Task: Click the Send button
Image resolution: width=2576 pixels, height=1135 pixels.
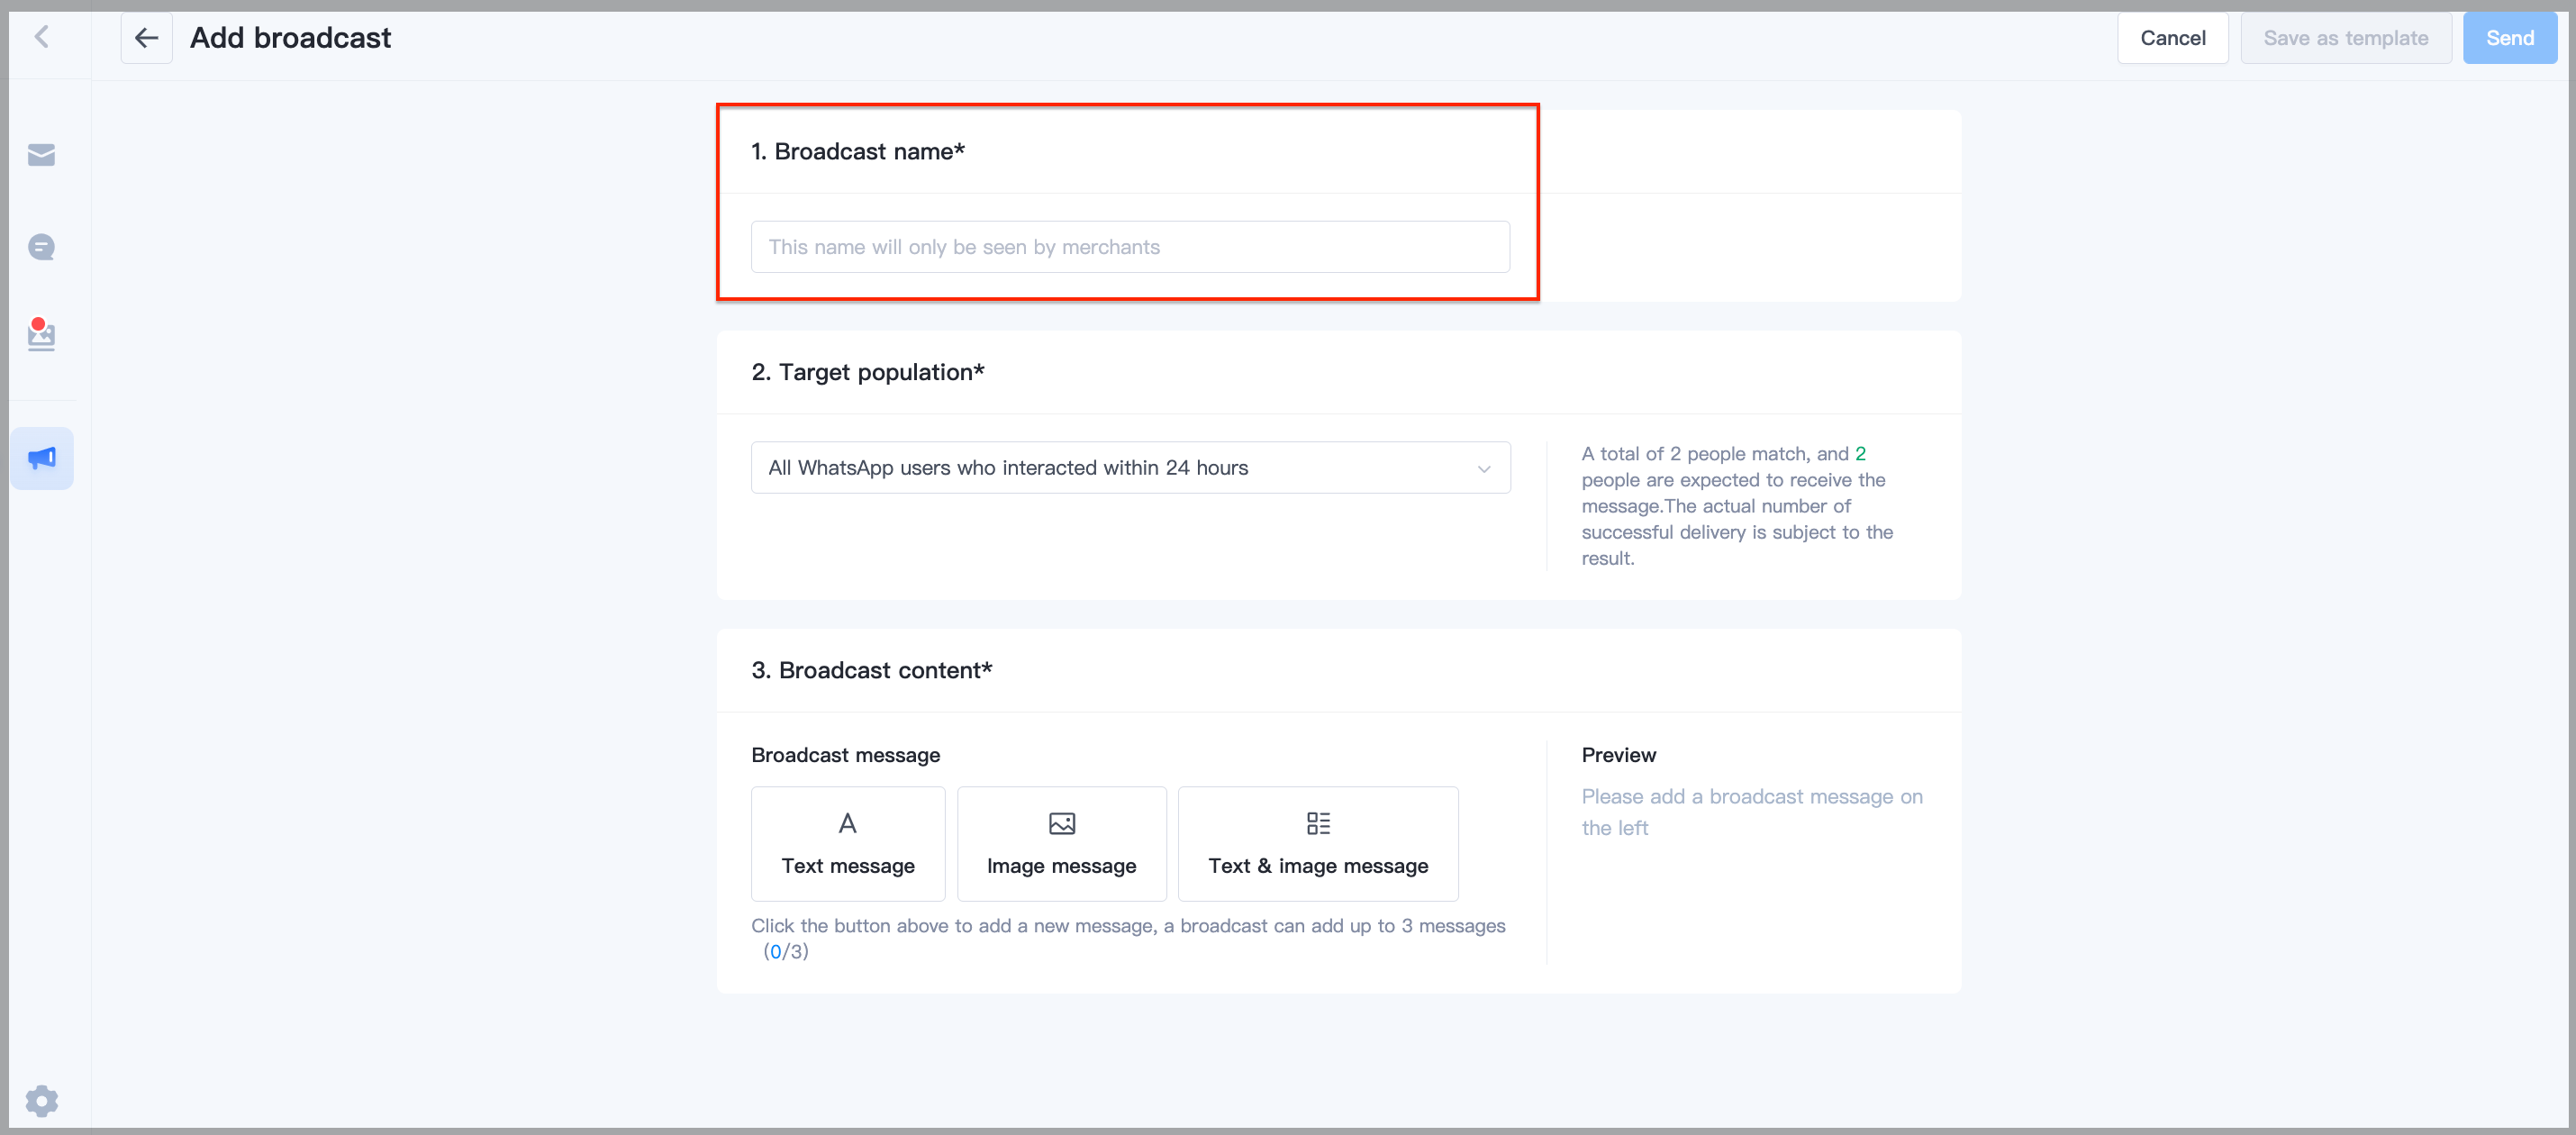Action: click(2509, 38)
